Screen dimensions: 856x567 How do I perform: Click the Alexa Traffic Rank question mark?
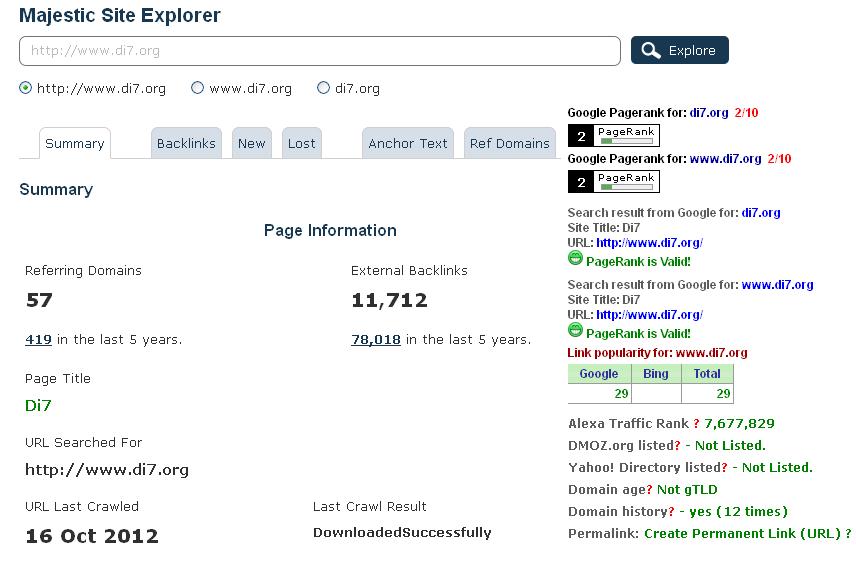[696, 423]
